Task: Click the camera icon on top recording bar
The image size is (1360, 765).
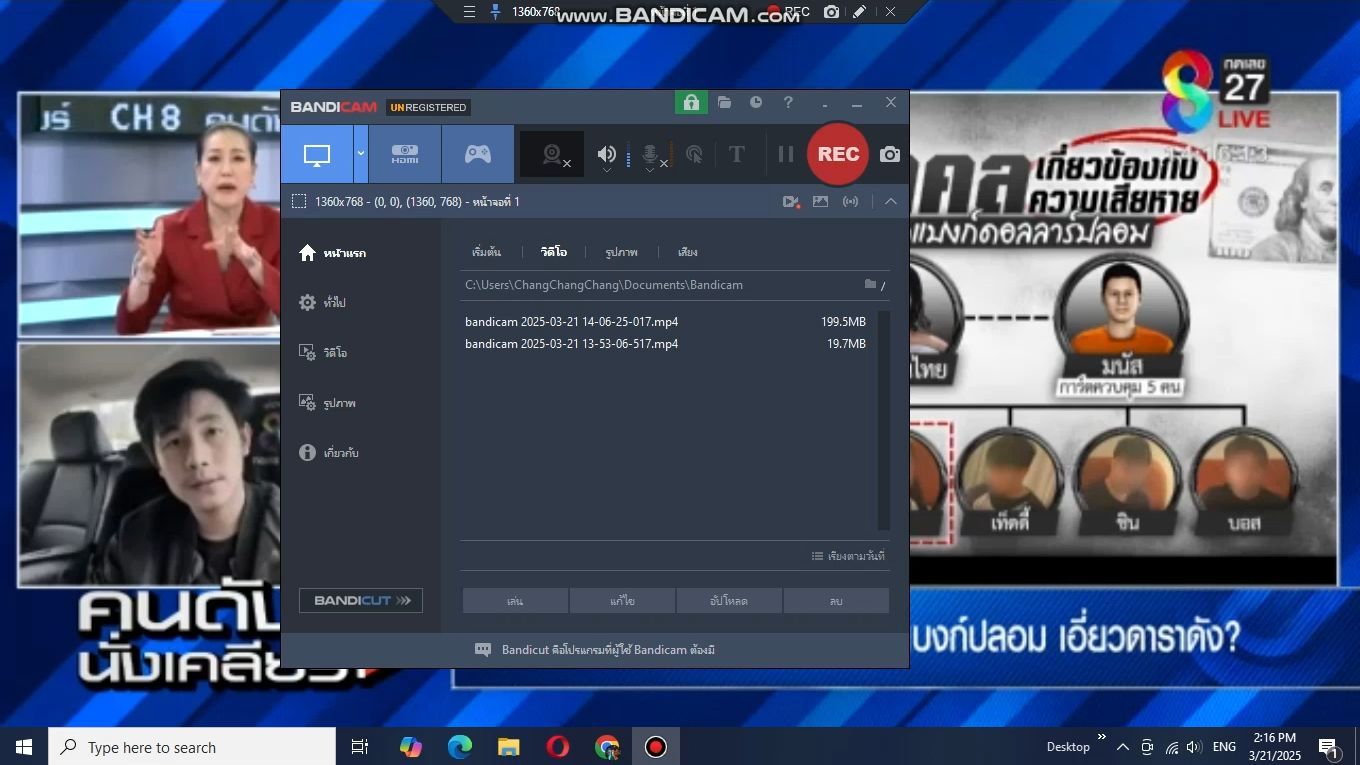Action: 831,12
